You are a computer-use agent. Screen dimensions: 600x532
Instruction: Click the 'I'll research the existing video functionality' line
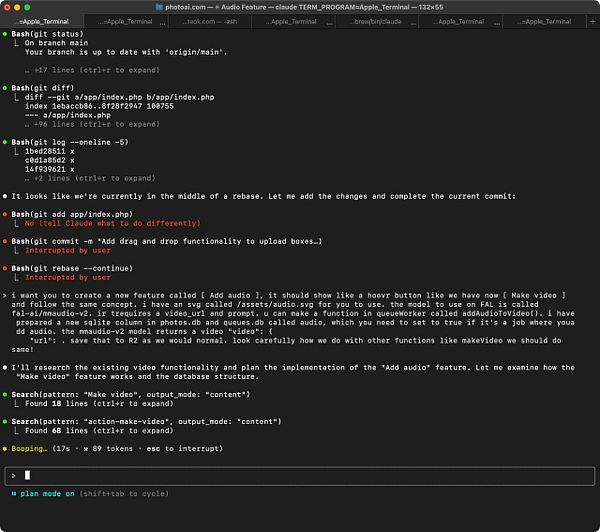point(293,372)
